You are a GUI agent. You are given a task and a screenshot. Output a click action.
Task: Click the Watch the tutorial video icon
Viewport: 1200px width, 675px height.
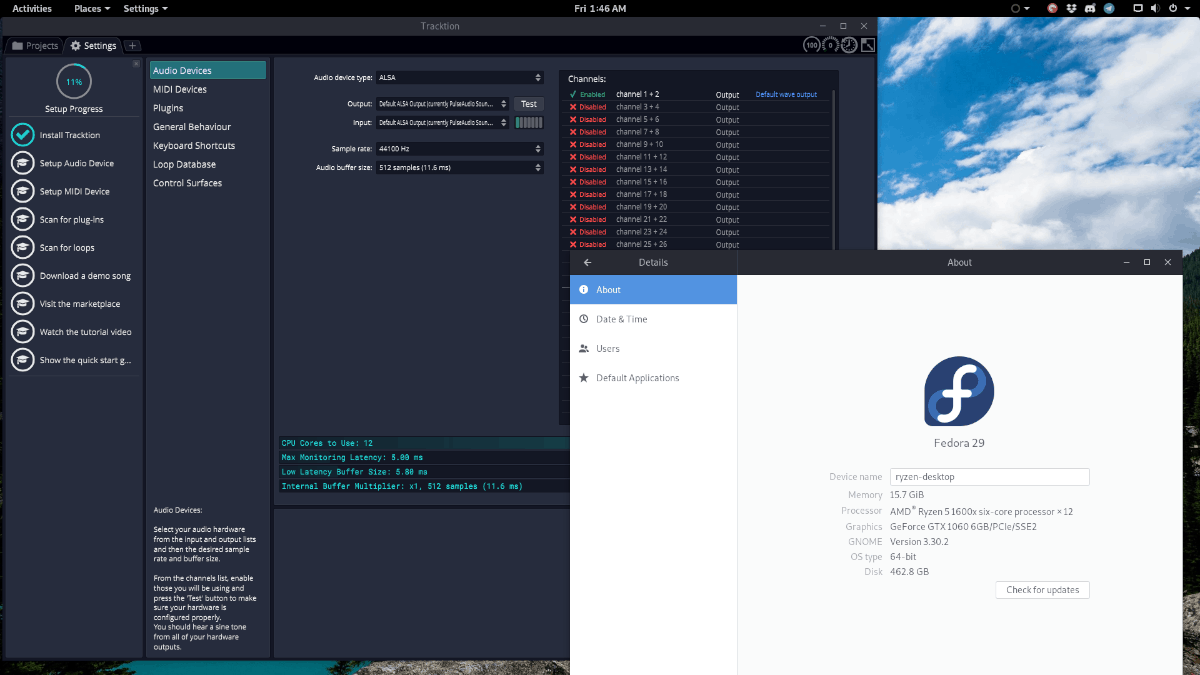point(22,332)
